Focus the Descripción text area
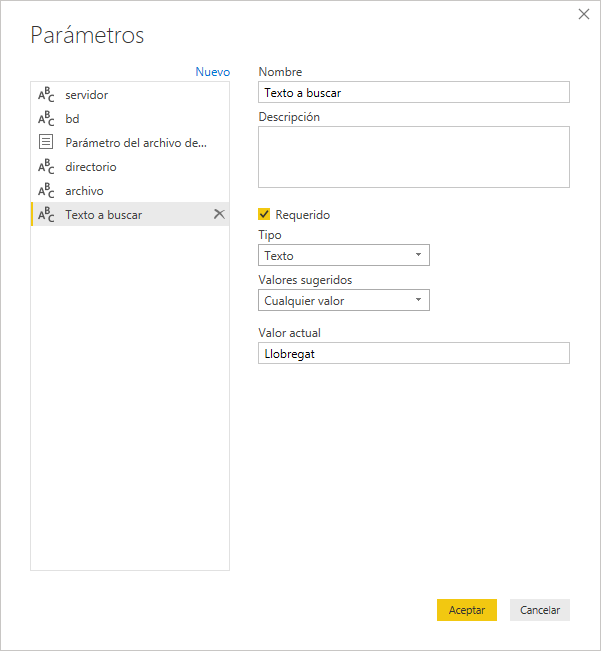This screenshot has height=651, width=601. coord(413,157)
